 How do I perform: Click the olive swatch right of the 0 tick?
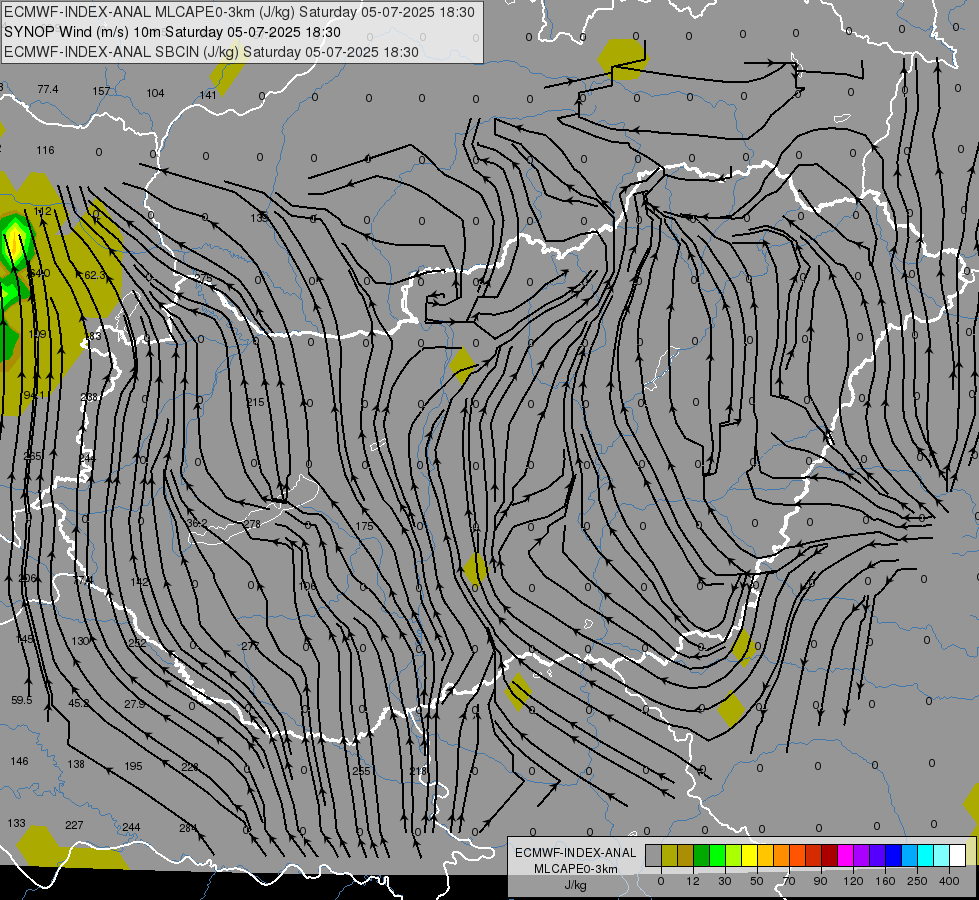(x=670, y=855)
